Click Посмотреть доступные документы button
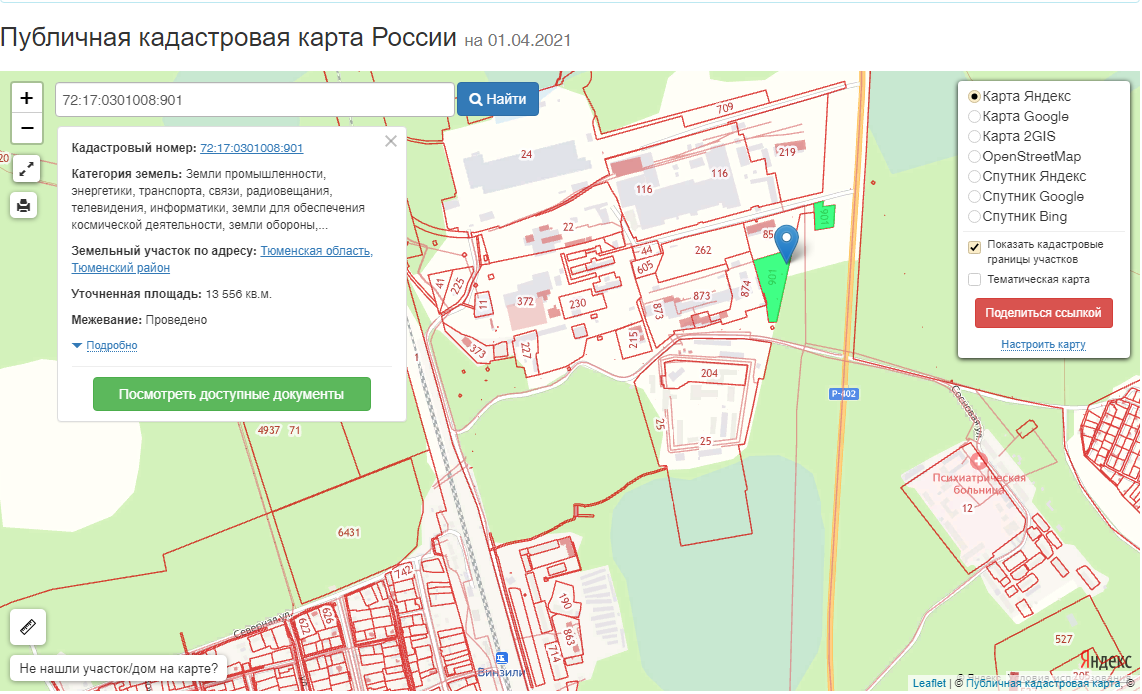Image resolution: width=1142 pixels, height=694 pixels. coord(232,394)
